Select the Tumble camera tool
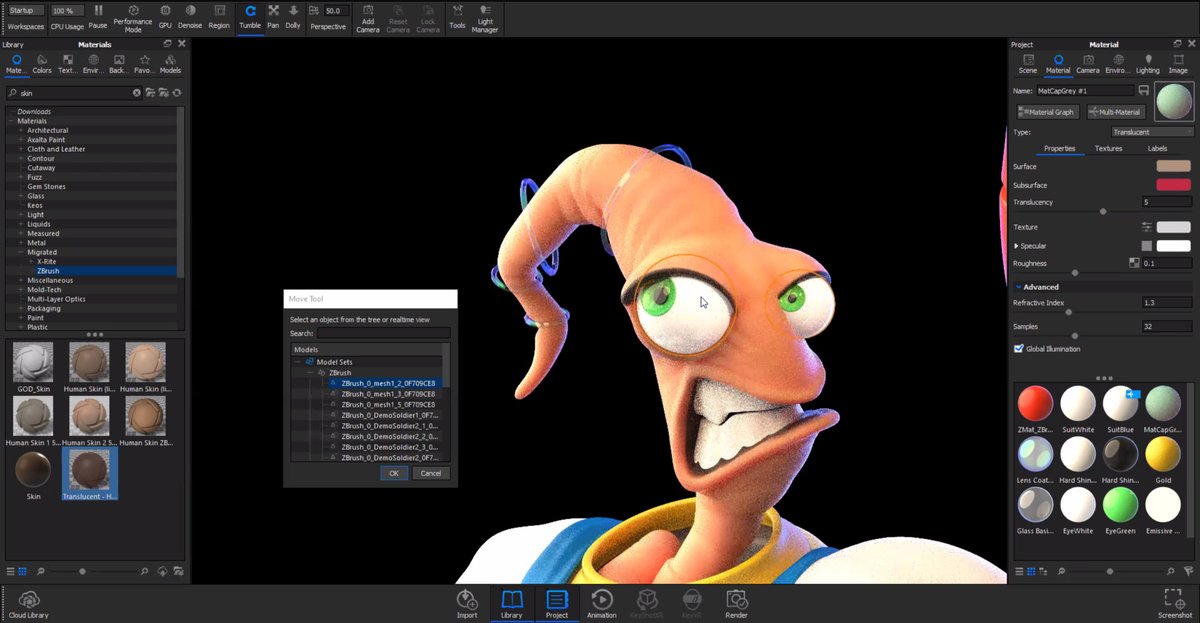The width and height of the screenshot is (1200, 623). [x=250, y=16]
